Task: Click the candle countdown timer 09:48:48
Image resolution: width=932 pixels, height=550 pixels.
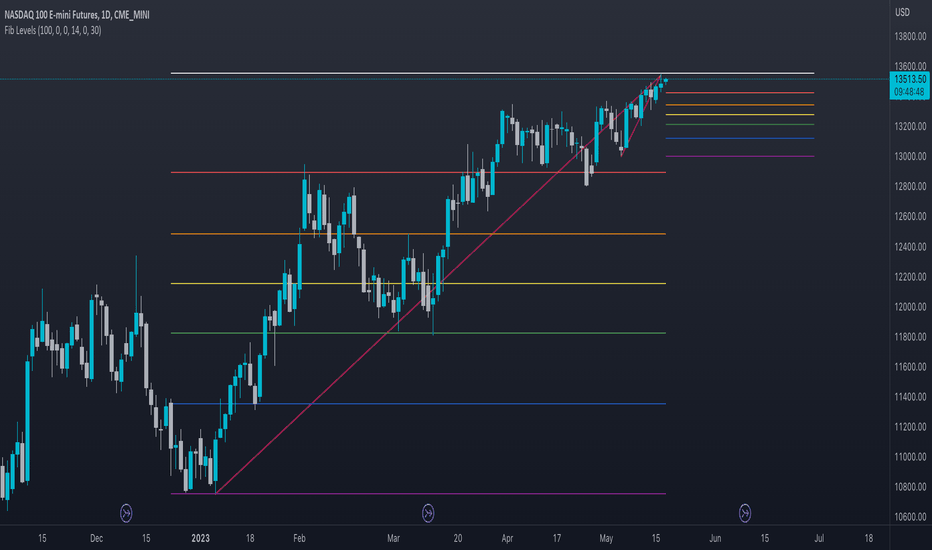Action: [x=910, y=92]
